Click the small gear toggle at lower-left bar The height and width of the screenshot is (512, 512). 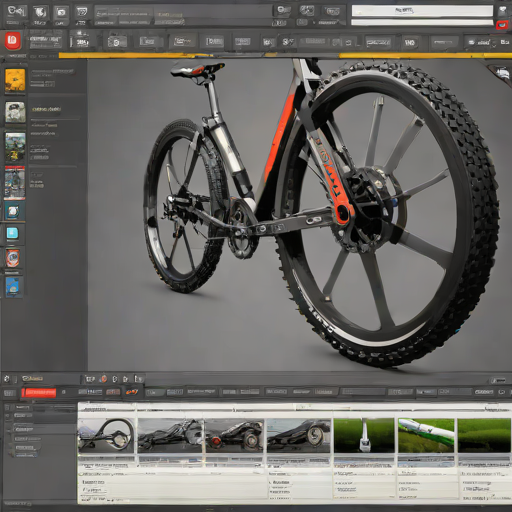[6, 379]
